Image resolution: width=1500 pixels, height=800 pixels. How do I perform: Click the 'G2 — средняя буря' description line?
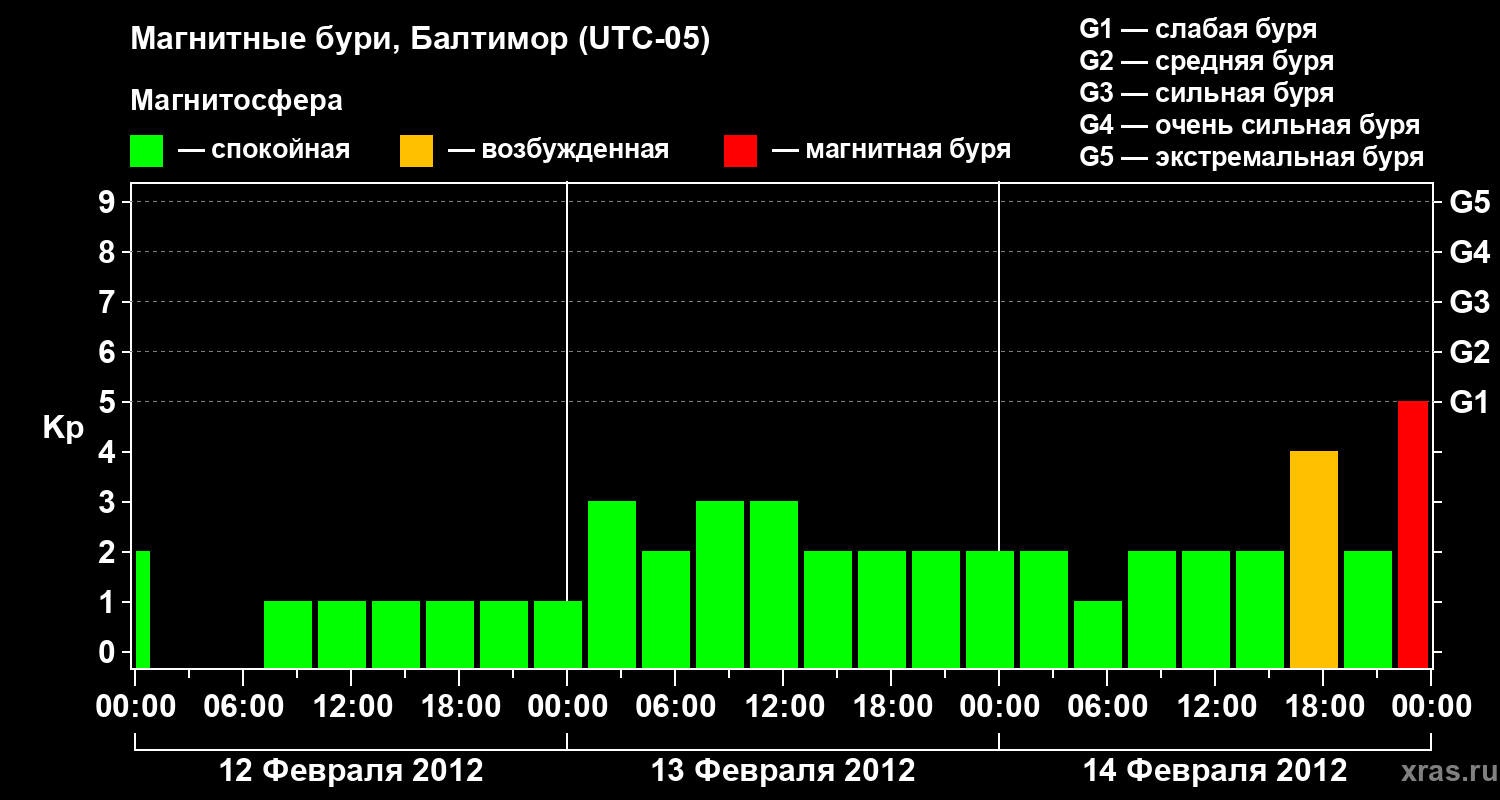tap(1207, 61)
